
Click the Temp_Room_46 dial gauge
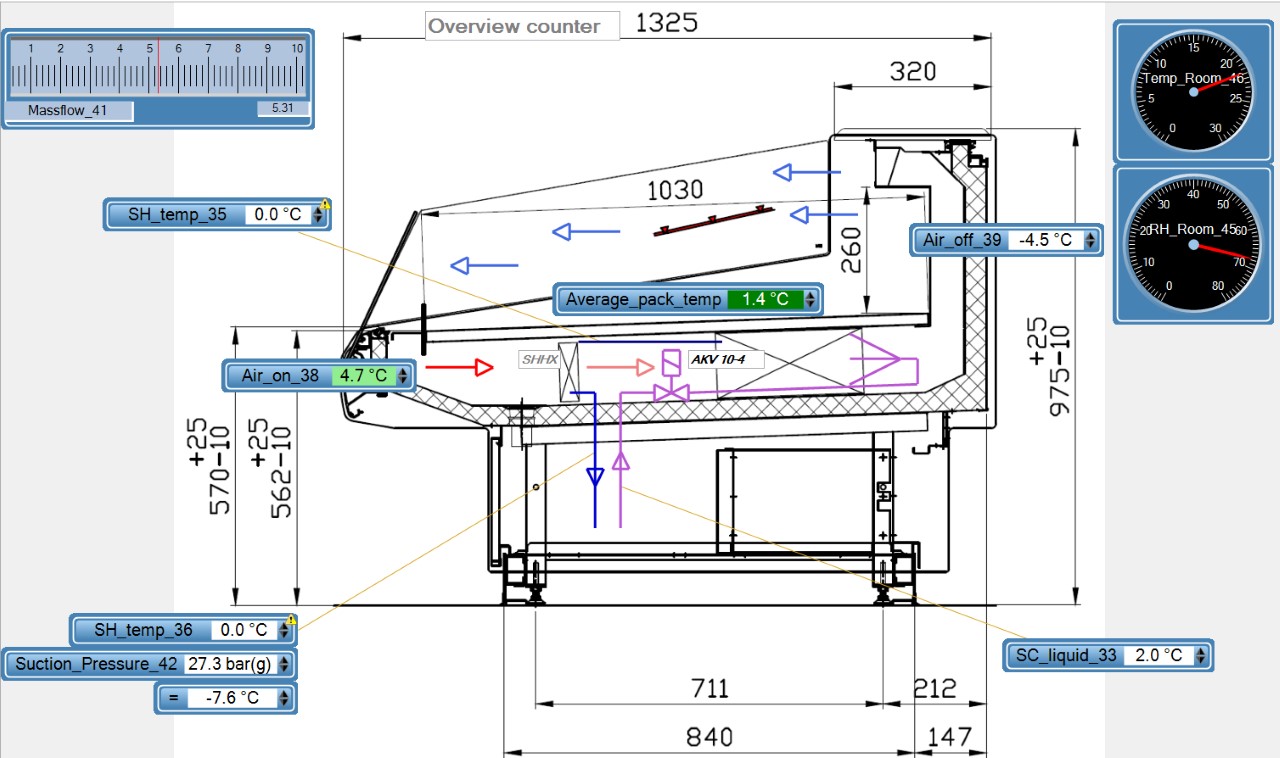[x=1193, y=91]
